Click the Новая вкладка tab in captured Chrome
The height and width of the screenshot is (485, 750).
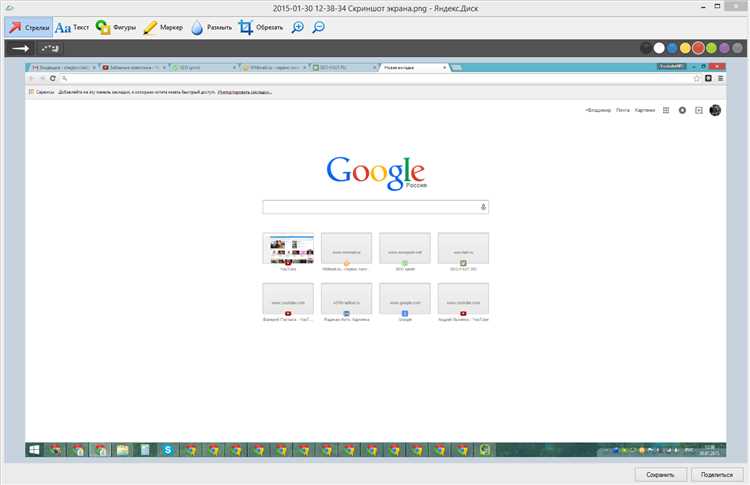[x=414, y=67]
